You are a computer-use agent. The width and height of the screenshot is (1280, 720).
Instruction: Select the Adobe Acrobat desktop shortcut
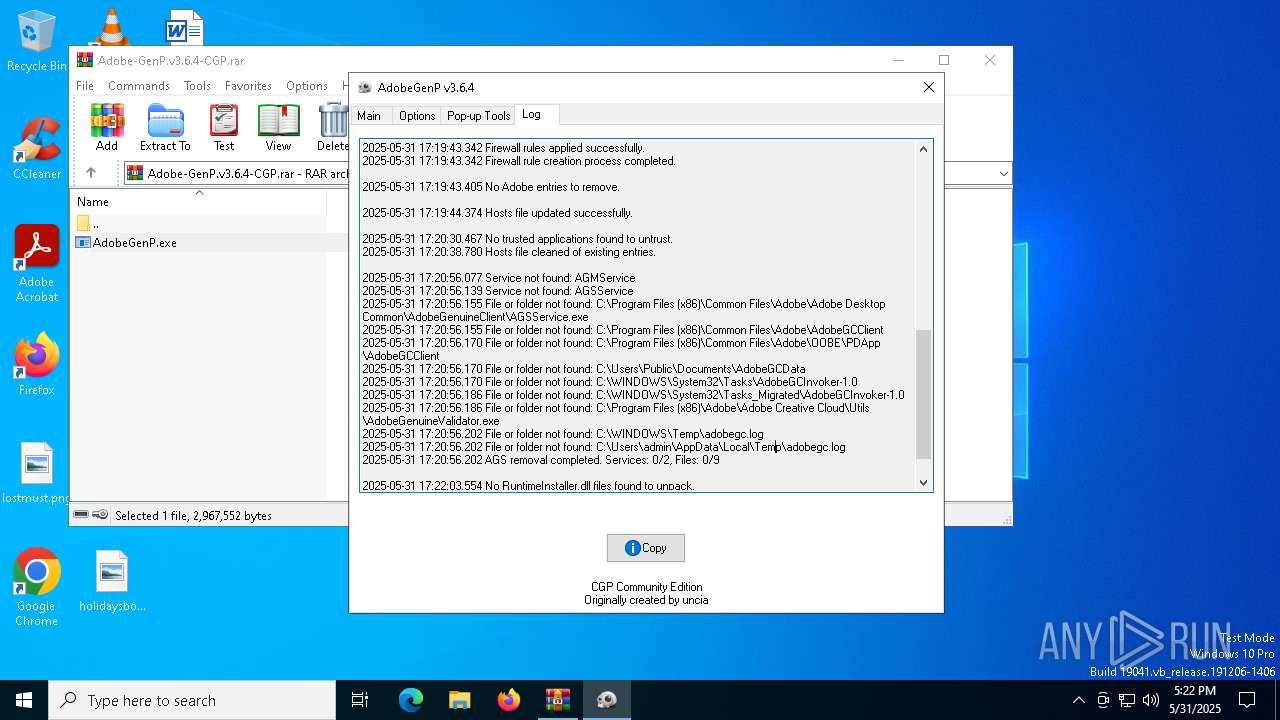coord(37,264)
